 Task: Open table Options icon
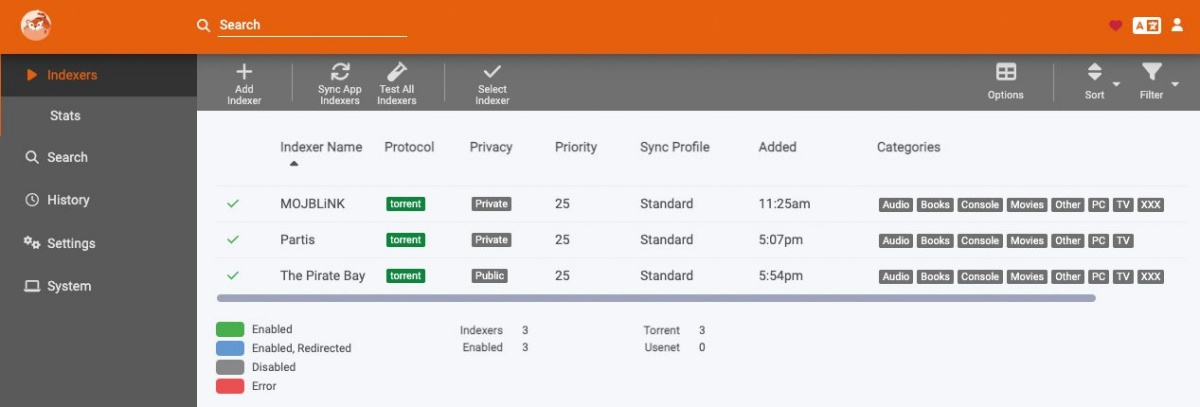[1006, 72]
